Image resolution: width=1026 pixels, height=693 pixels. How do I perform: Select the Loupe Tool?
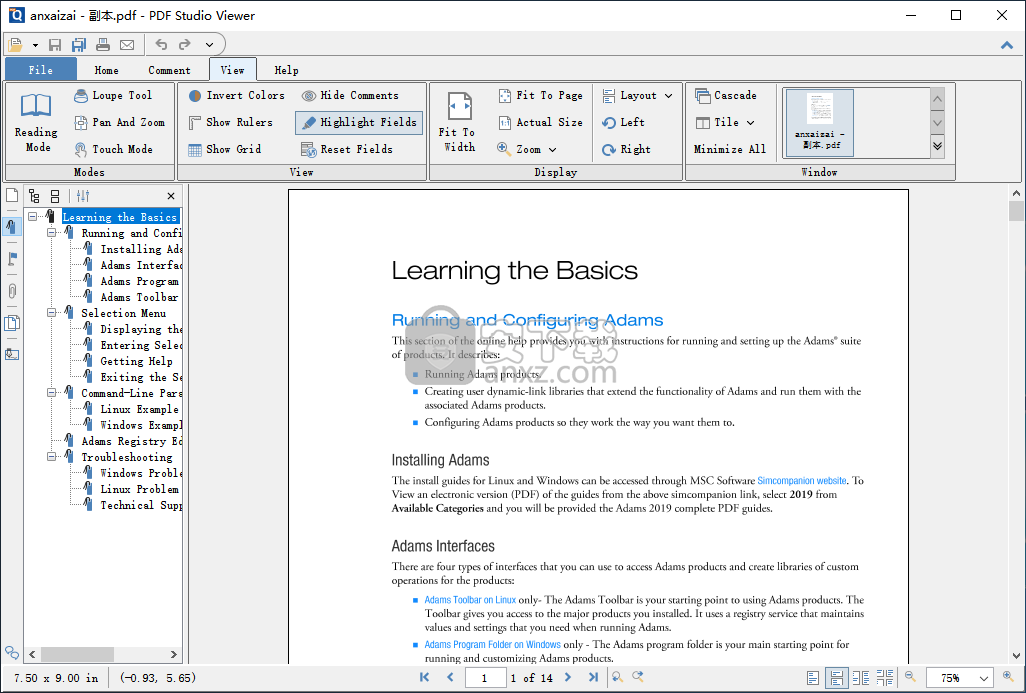coord(113,96)
